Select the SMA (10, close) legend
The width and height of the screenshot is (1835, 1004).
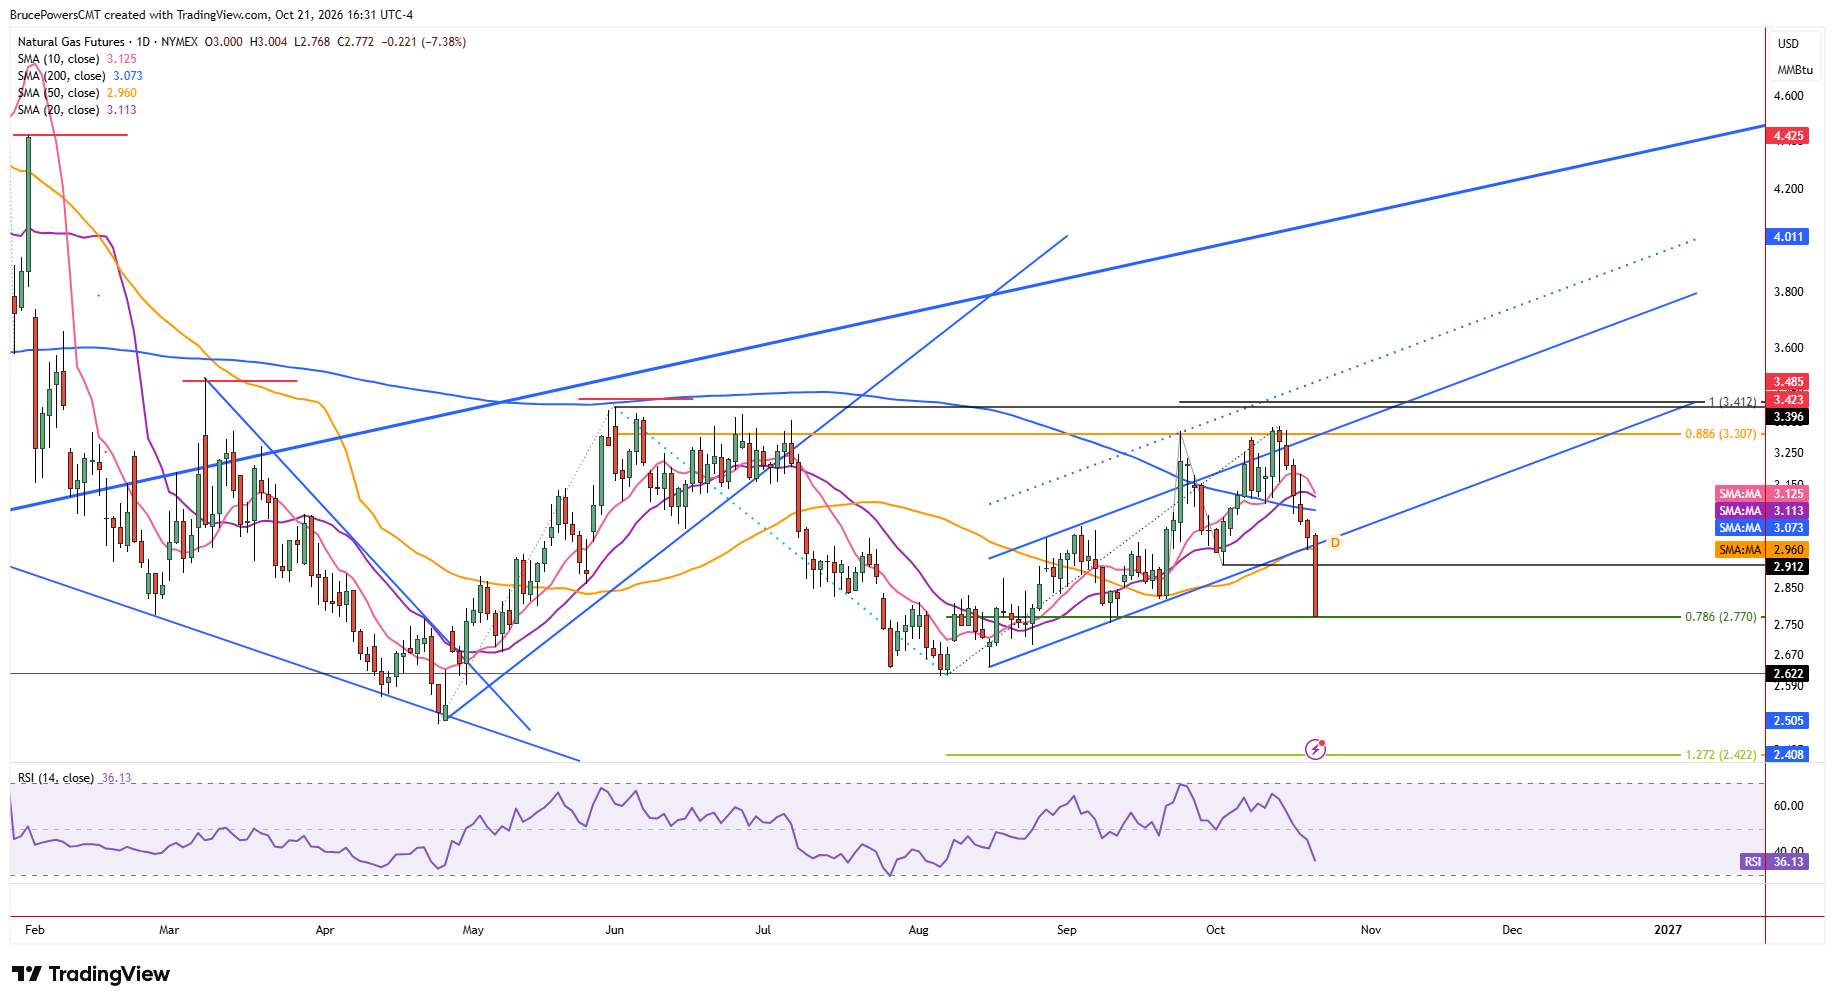point(58,59)
